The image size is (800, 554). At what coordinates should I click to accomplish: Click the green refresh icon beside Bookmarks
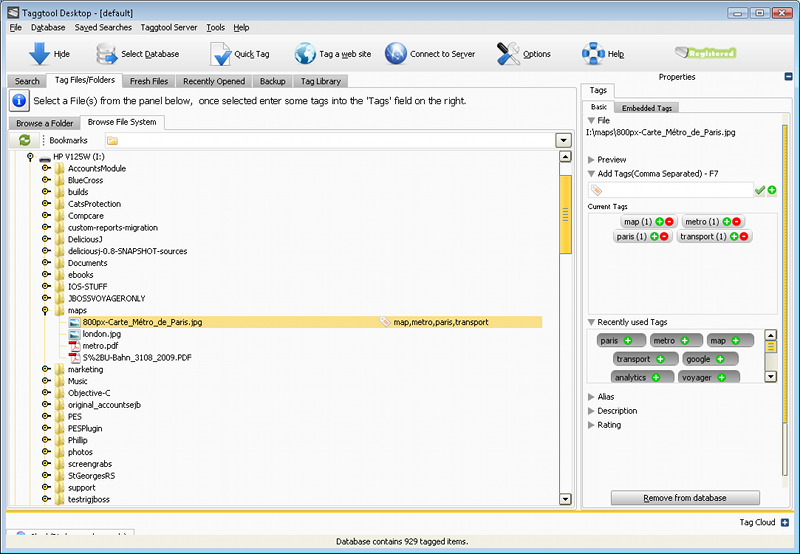click(x=24, y=140)
